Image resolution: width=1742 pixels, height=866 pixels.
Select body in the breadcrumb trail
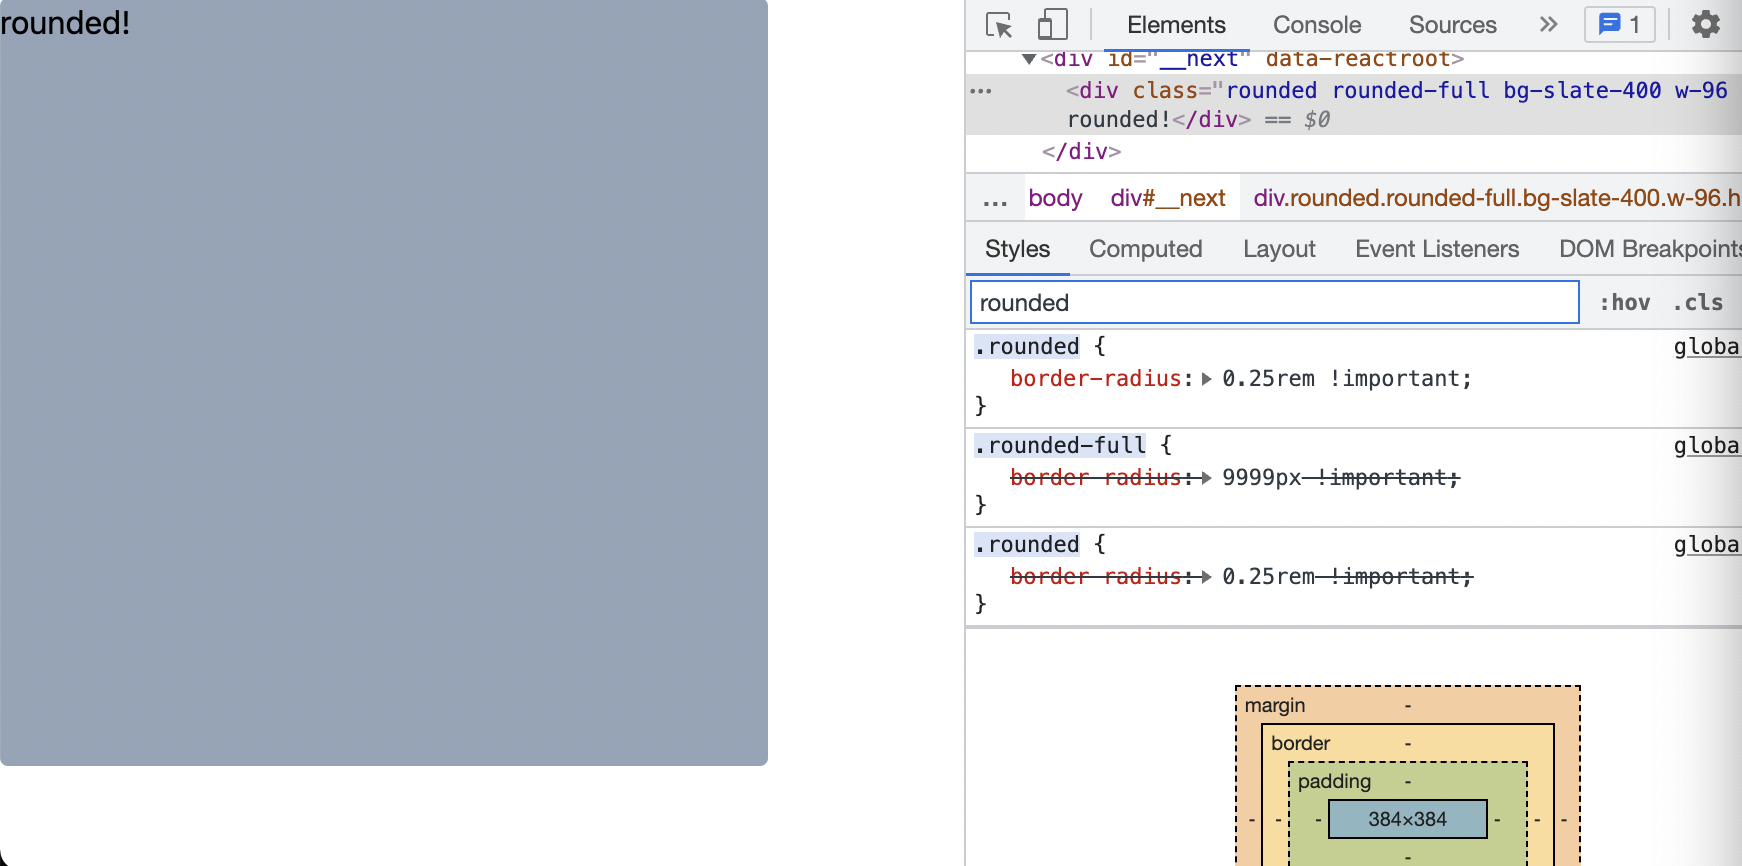[1055, 198]
